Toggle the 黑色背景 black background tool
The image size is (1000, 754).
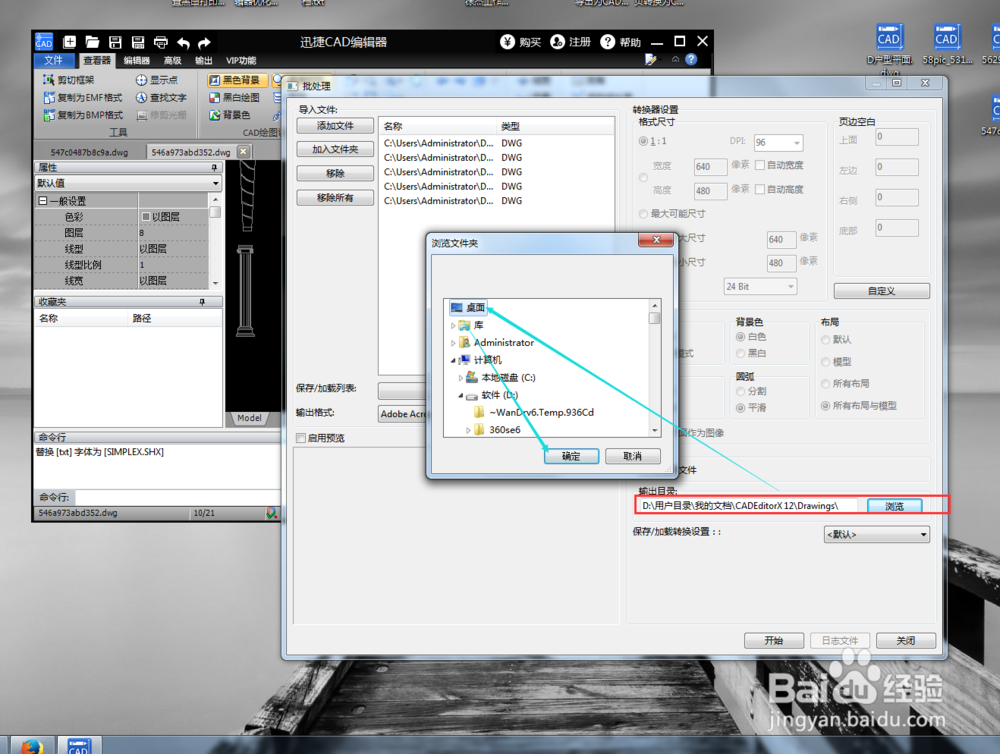pos(237,80)
